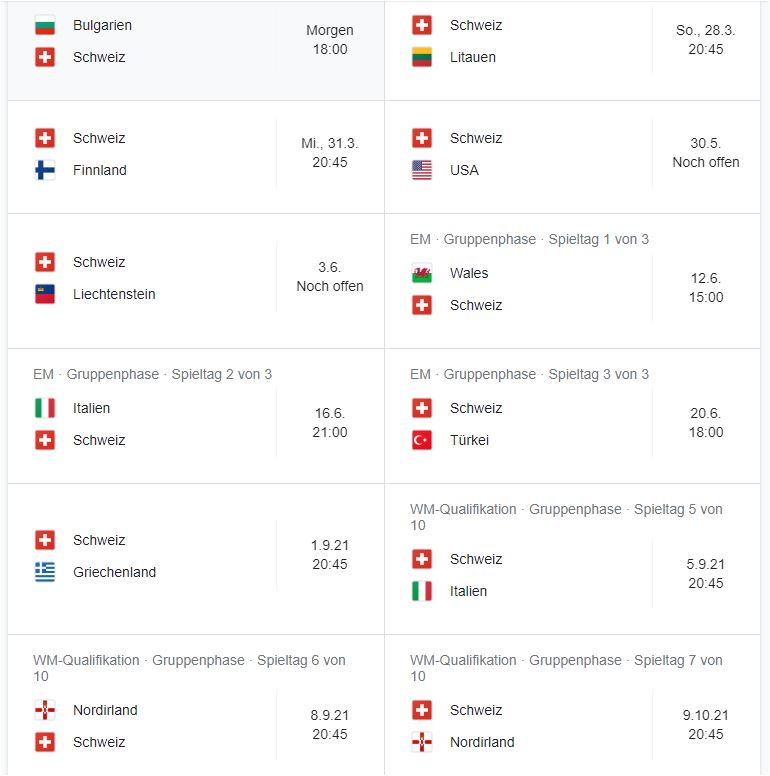This screenshot has height=776, width=770.
Task: Select the Finnland team name
Action: (100, 170)
